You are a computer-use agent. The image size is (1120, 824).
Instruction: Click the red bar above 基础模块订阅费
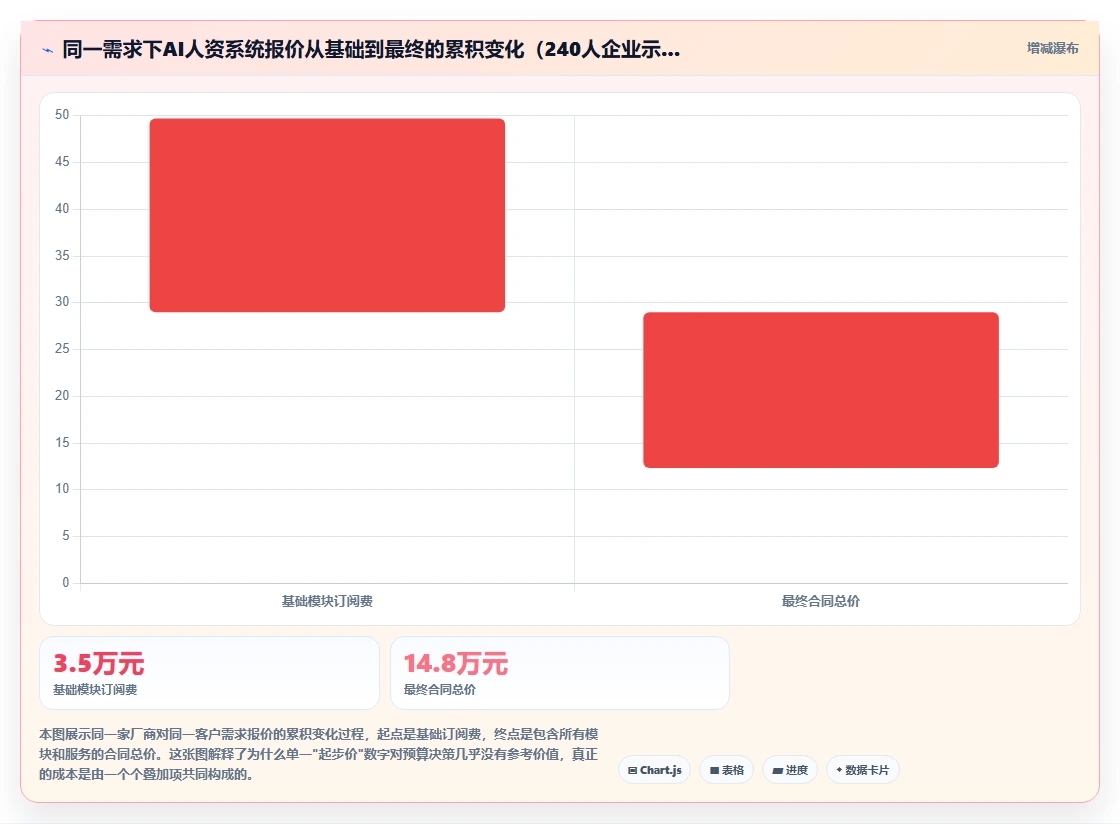pos(327,215)
